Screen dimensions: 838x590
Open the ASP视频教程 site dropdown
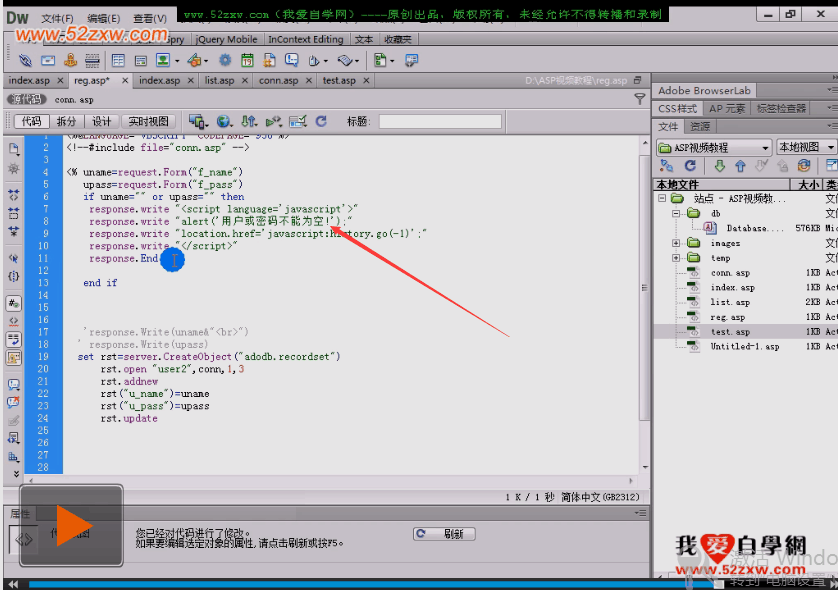(x=714, y=147)
